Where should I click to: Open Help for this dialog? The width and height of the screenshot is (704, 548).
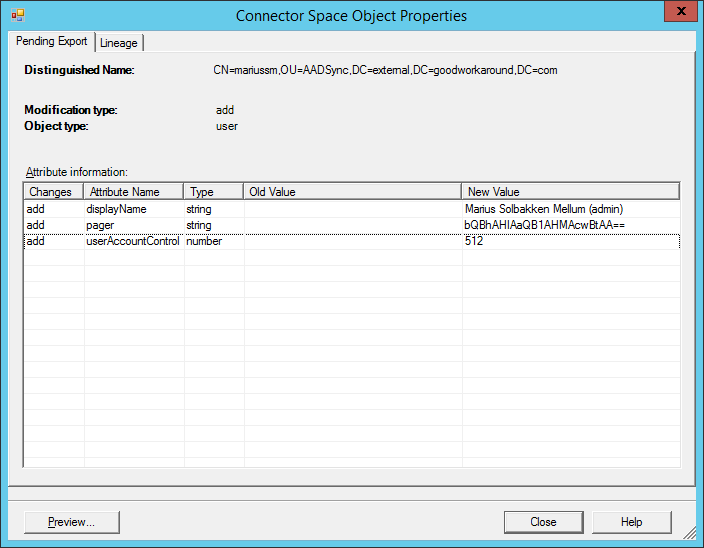631,522
